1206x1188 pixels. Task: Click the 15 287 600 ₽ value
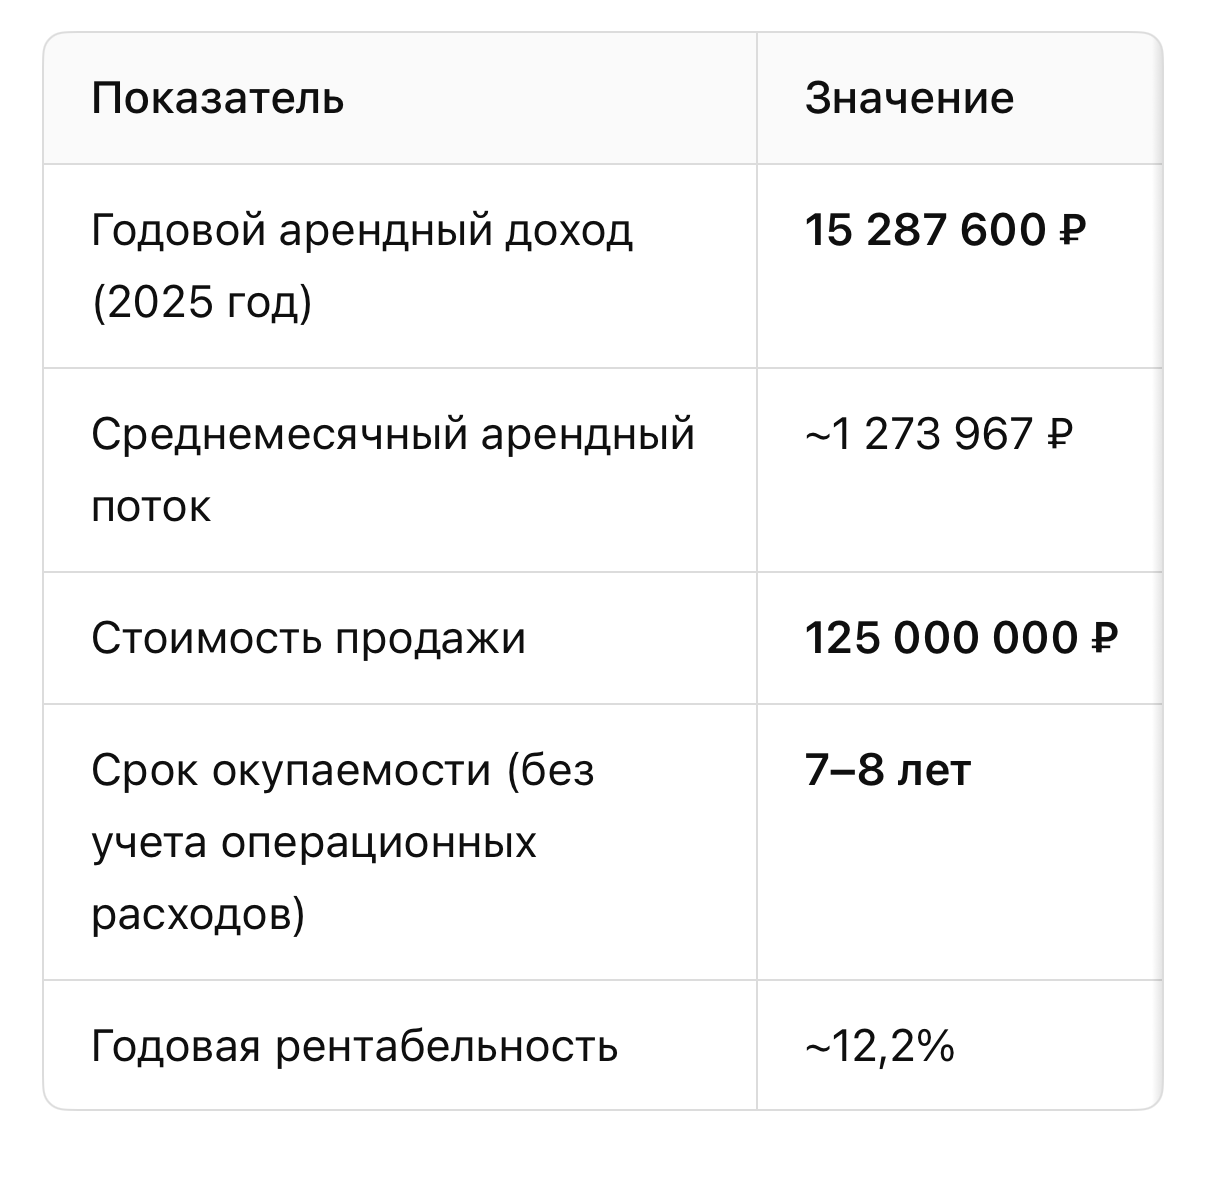tap(945, 230)
